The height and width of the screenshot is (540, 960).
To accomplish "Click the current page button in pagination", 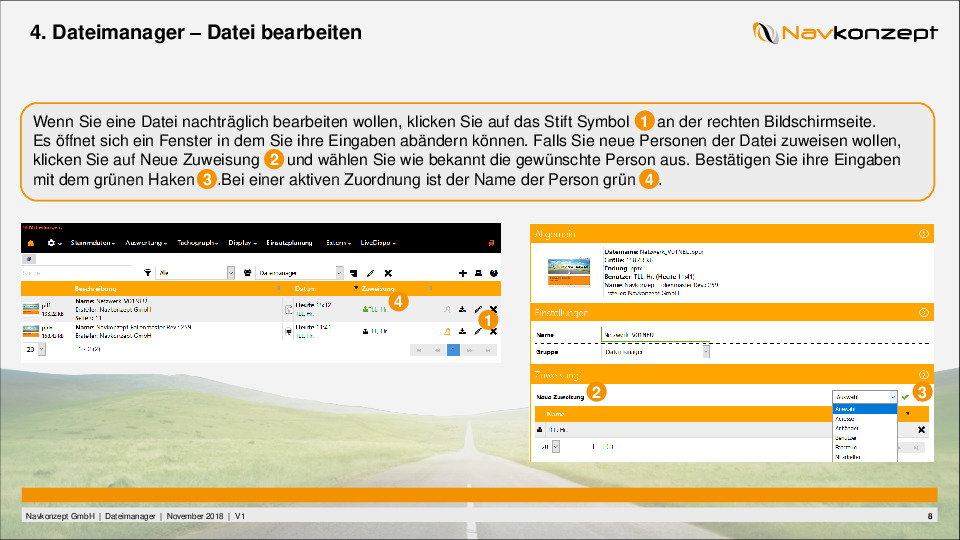I will (x=453, y=350).
